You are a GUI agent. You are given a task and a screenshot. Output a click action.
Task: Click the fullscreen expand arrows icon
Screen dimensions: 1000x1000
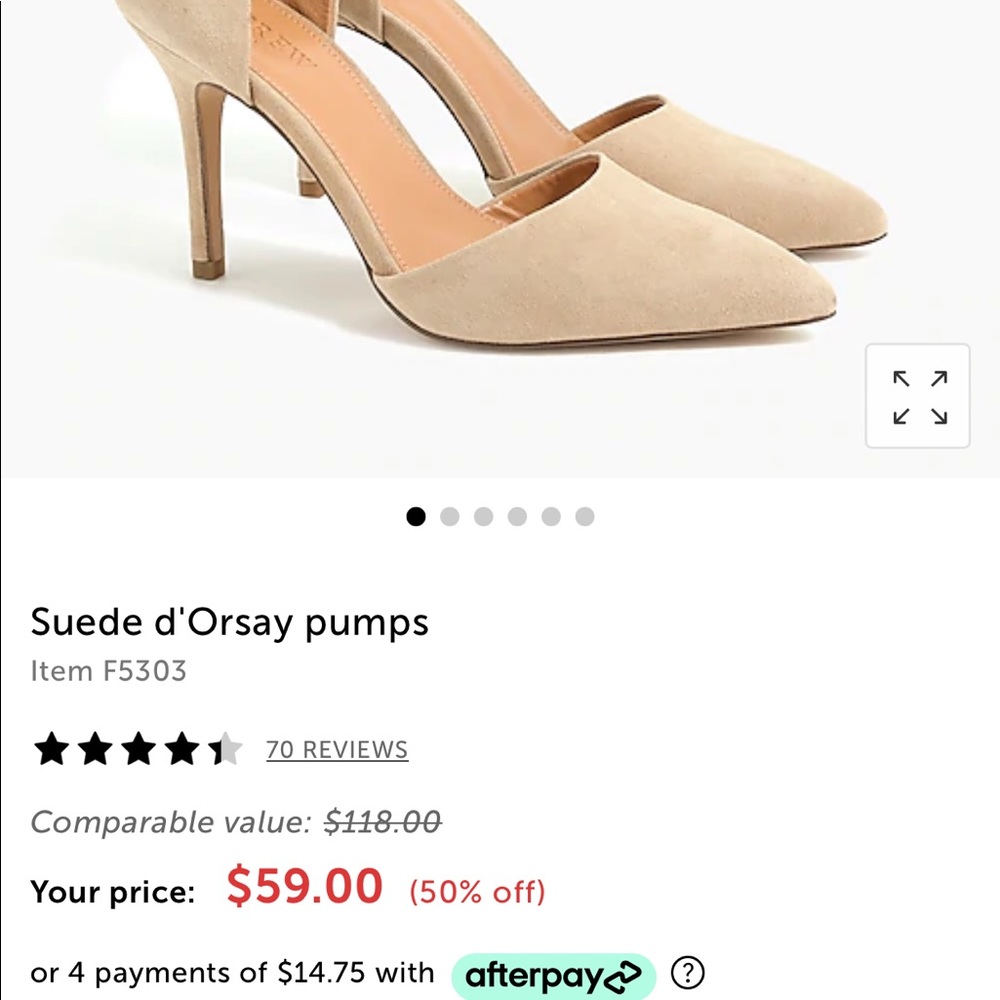(917, 396)
